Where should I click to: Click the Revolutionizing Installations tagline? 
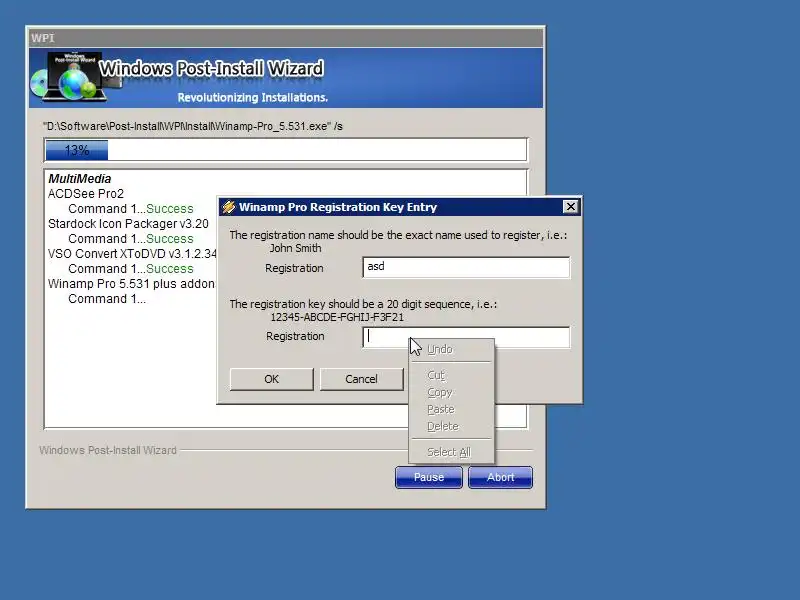(253, 97)
